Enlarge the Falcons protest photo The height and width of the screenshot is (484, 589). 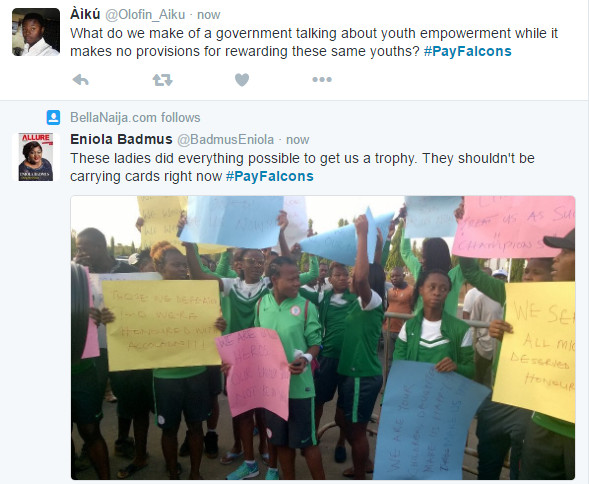[323, 337]
